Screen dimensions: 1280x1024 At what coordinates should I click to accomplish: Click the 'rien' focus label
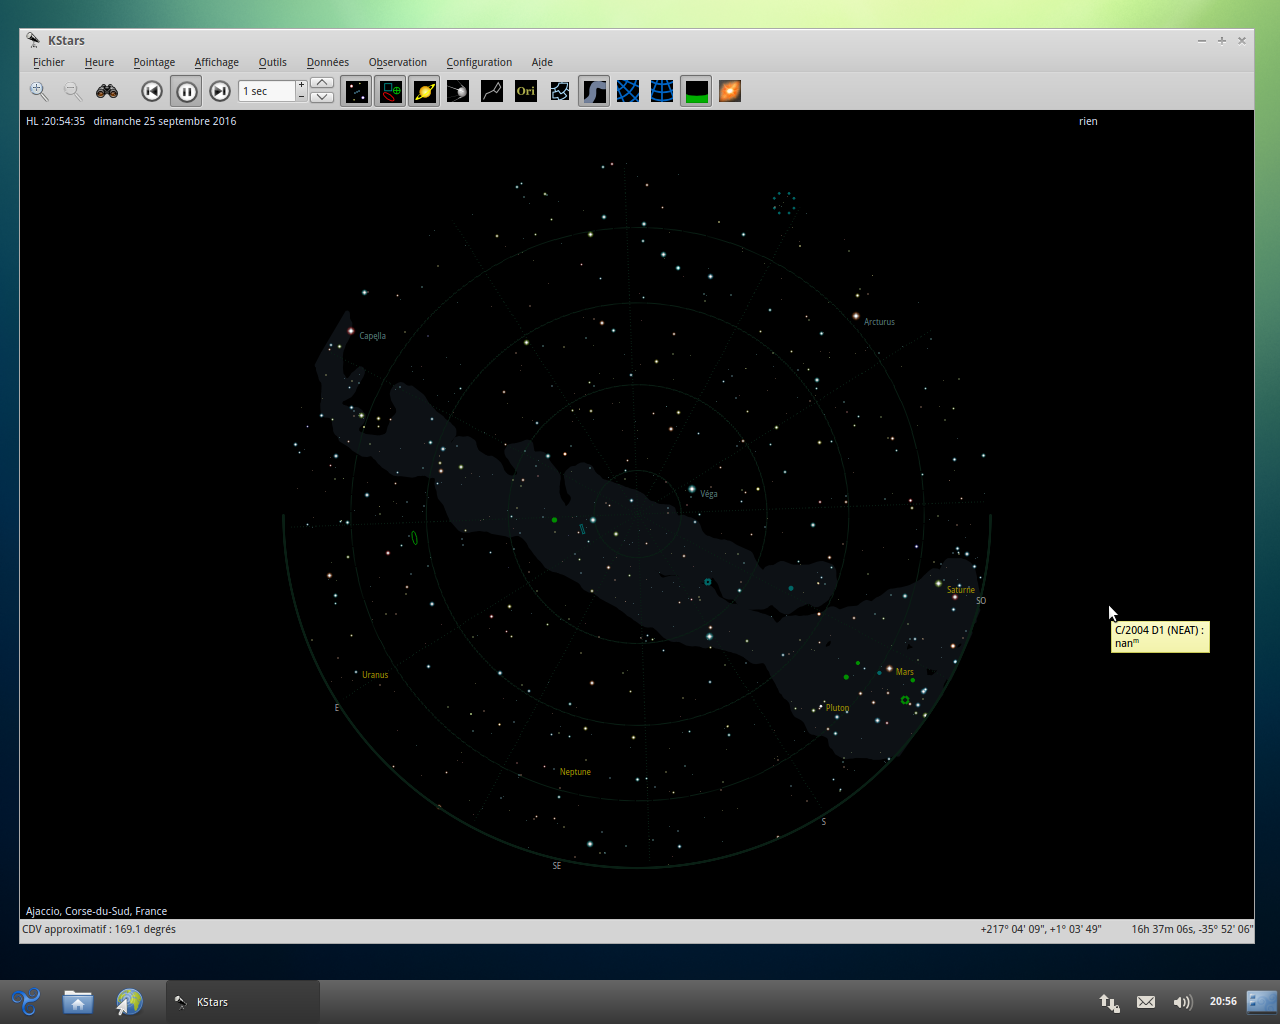tap(1088, 121)
